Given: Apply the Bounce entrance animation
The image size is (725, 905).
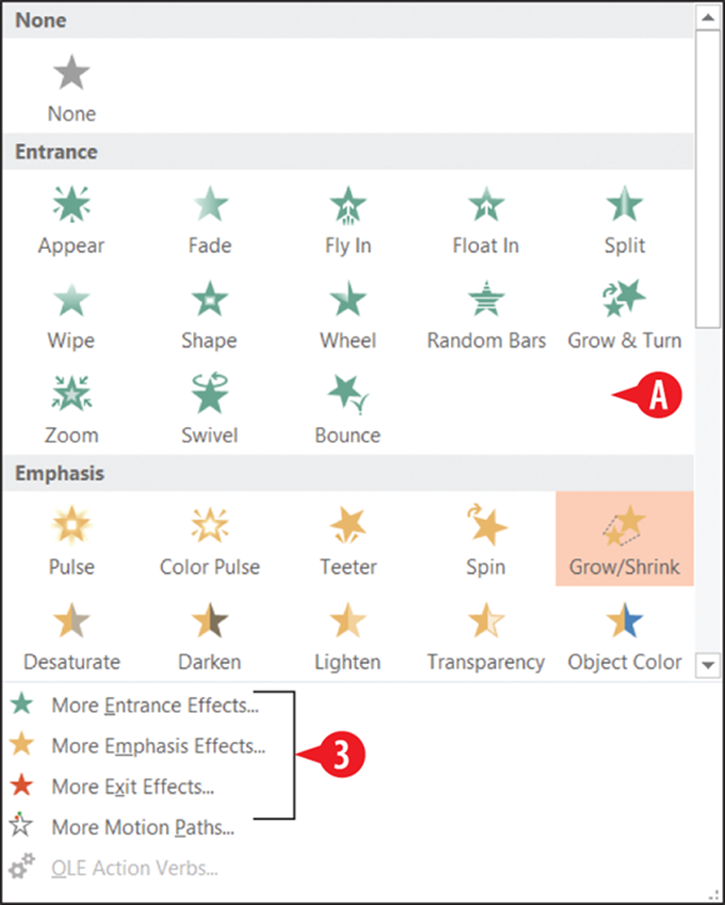Looking at the screenshot, I should (347, 410).
